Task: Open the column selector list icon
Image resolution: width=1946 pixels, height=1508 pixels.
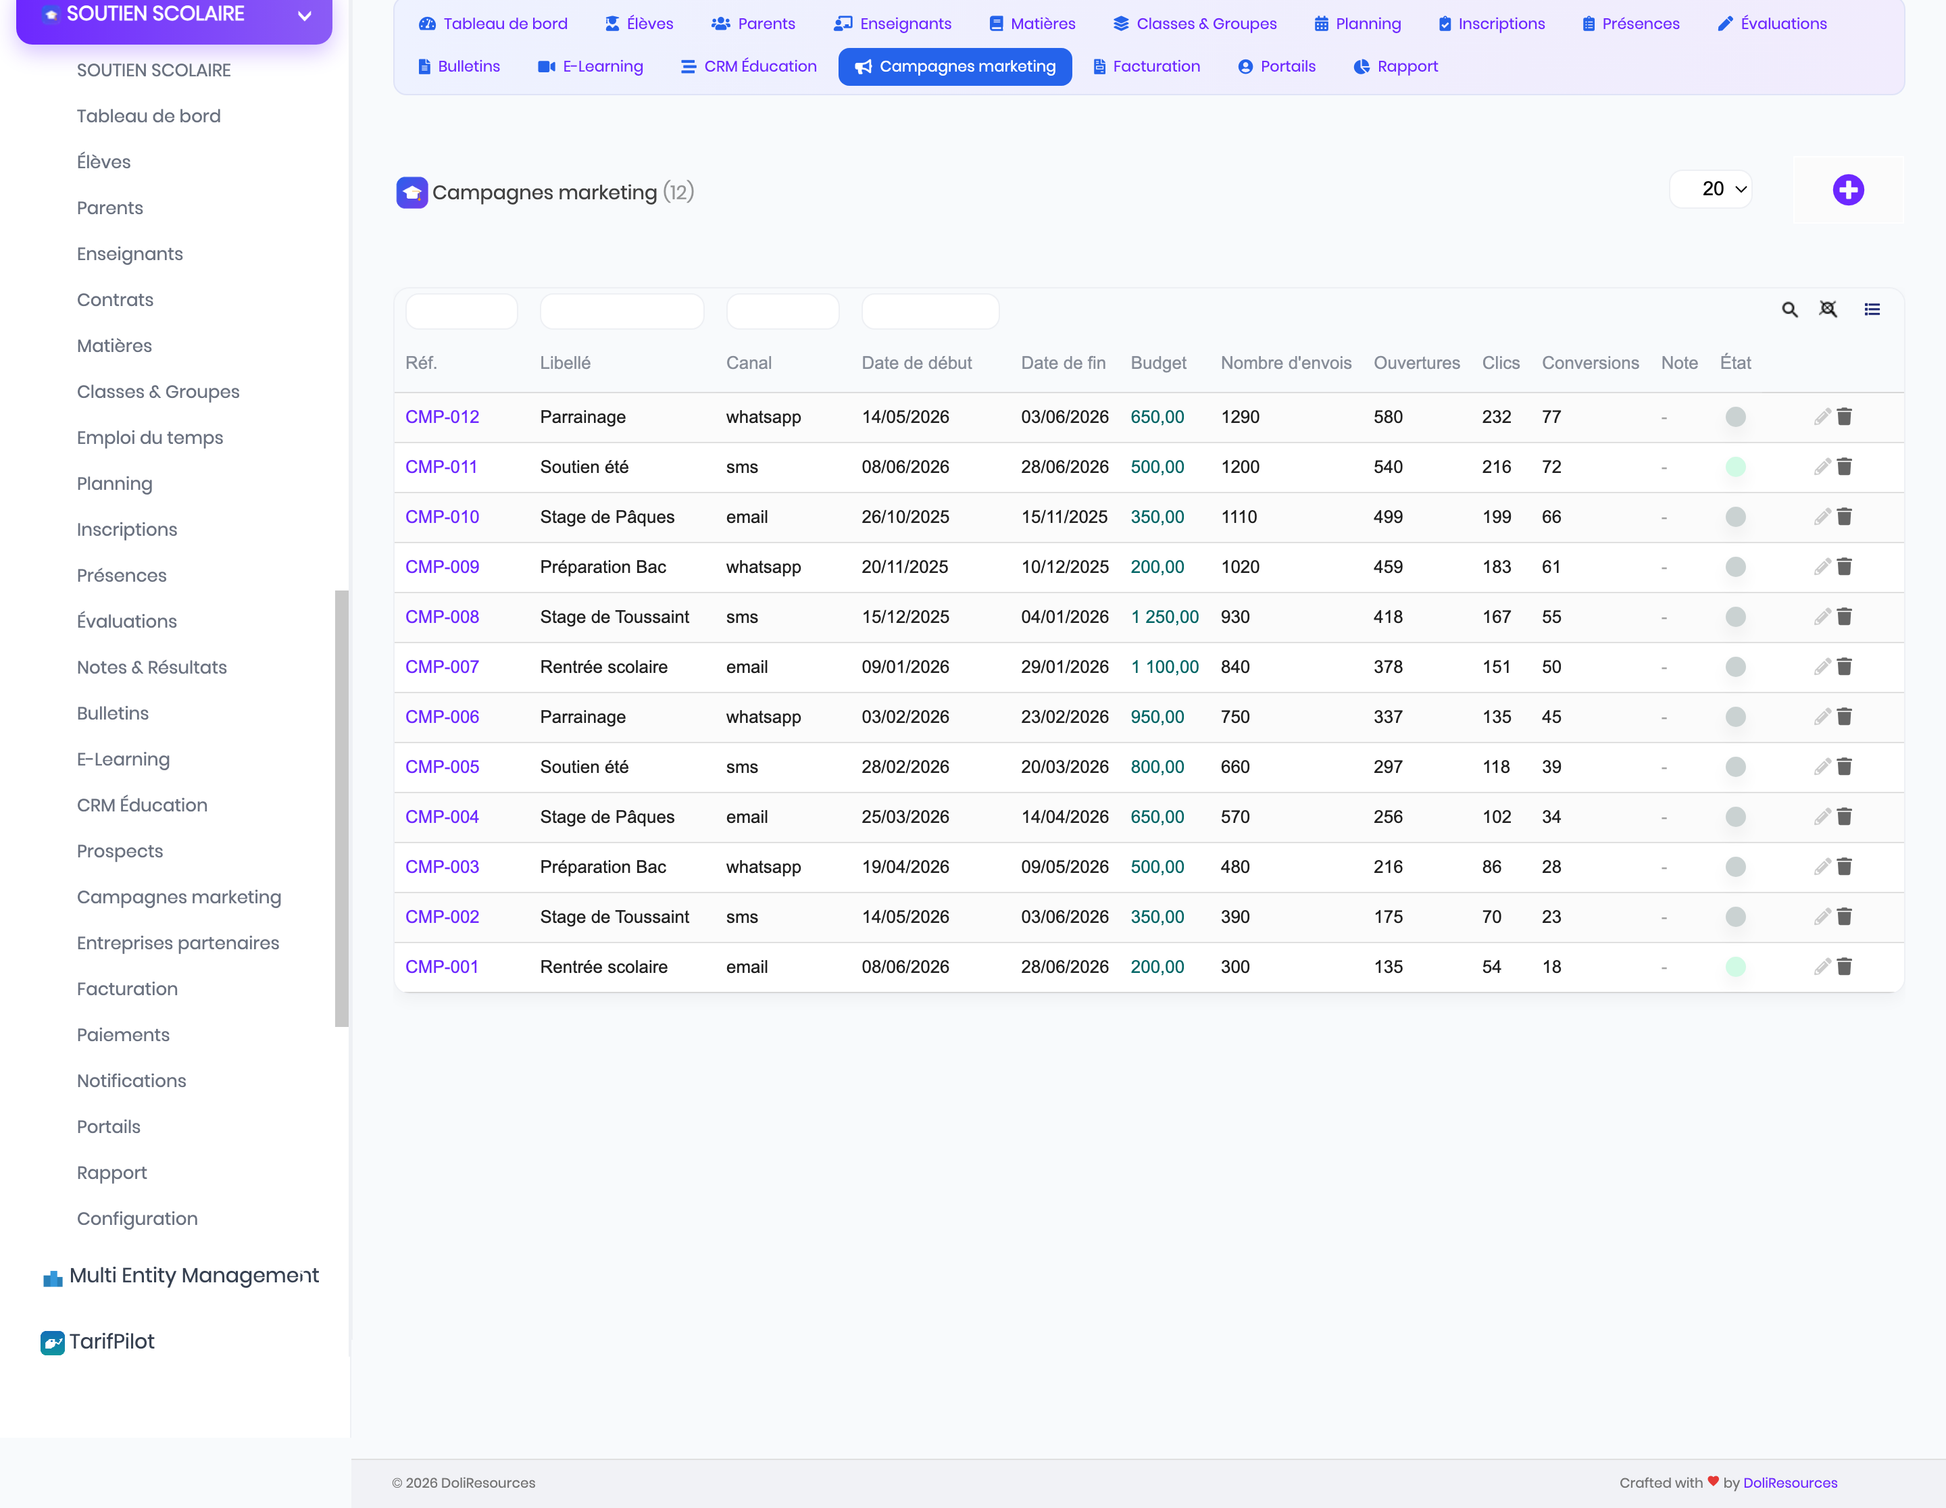Action: pyautogui.click(x=1872, y=310)
